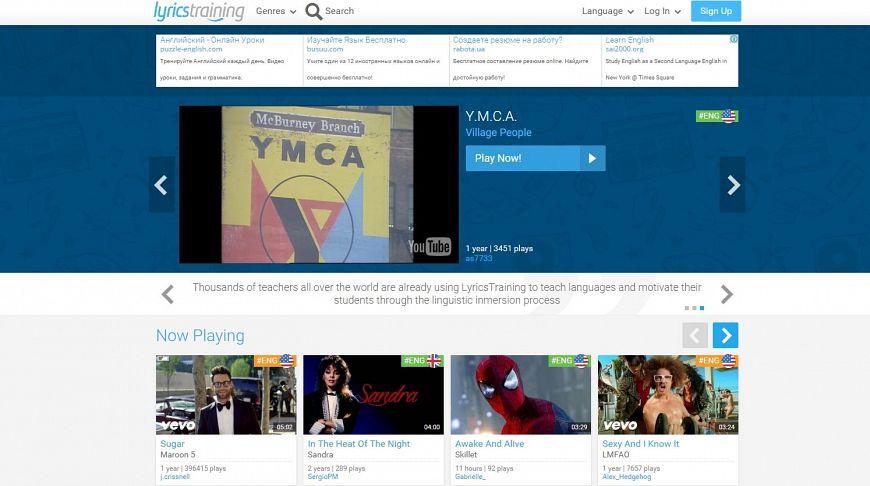
Task: Open the Sugar video thumbnail
Action: click(x=226, y=394)
